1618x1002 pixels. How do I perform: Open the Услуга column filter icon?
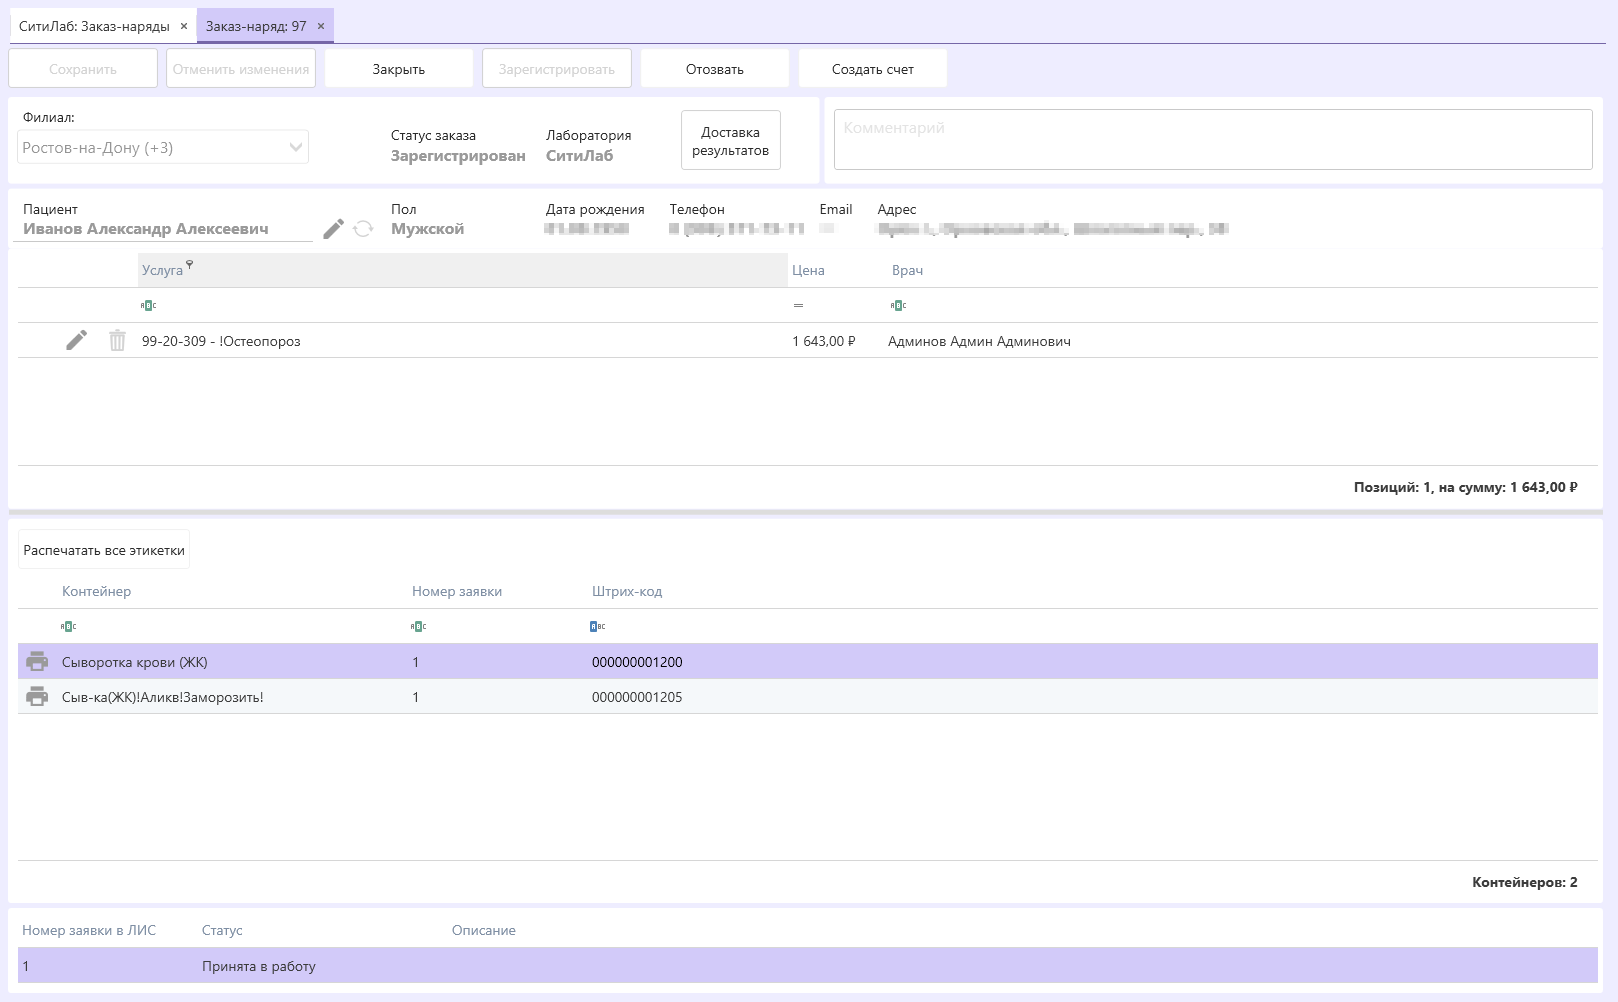(189, 265)
